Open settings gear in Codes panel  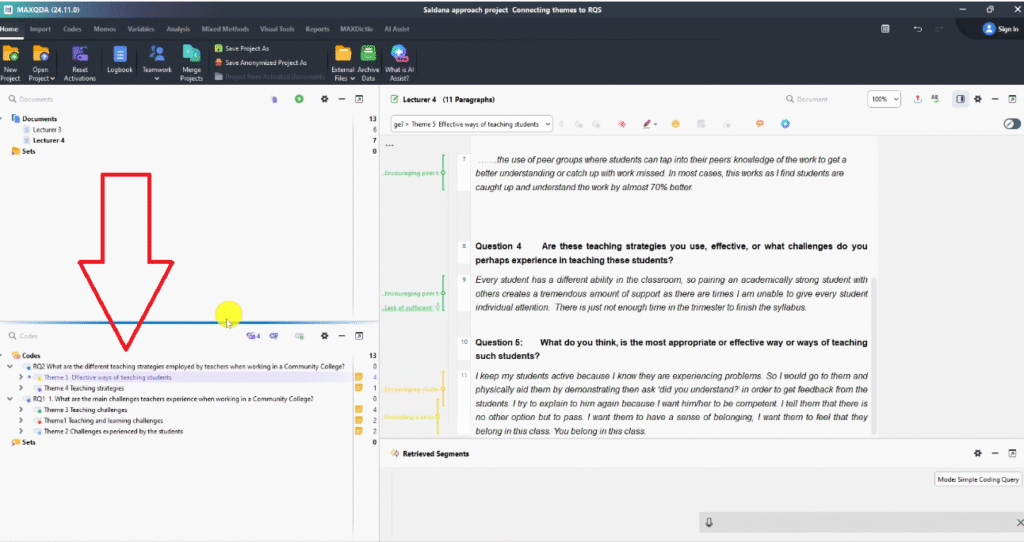[324, 336]
